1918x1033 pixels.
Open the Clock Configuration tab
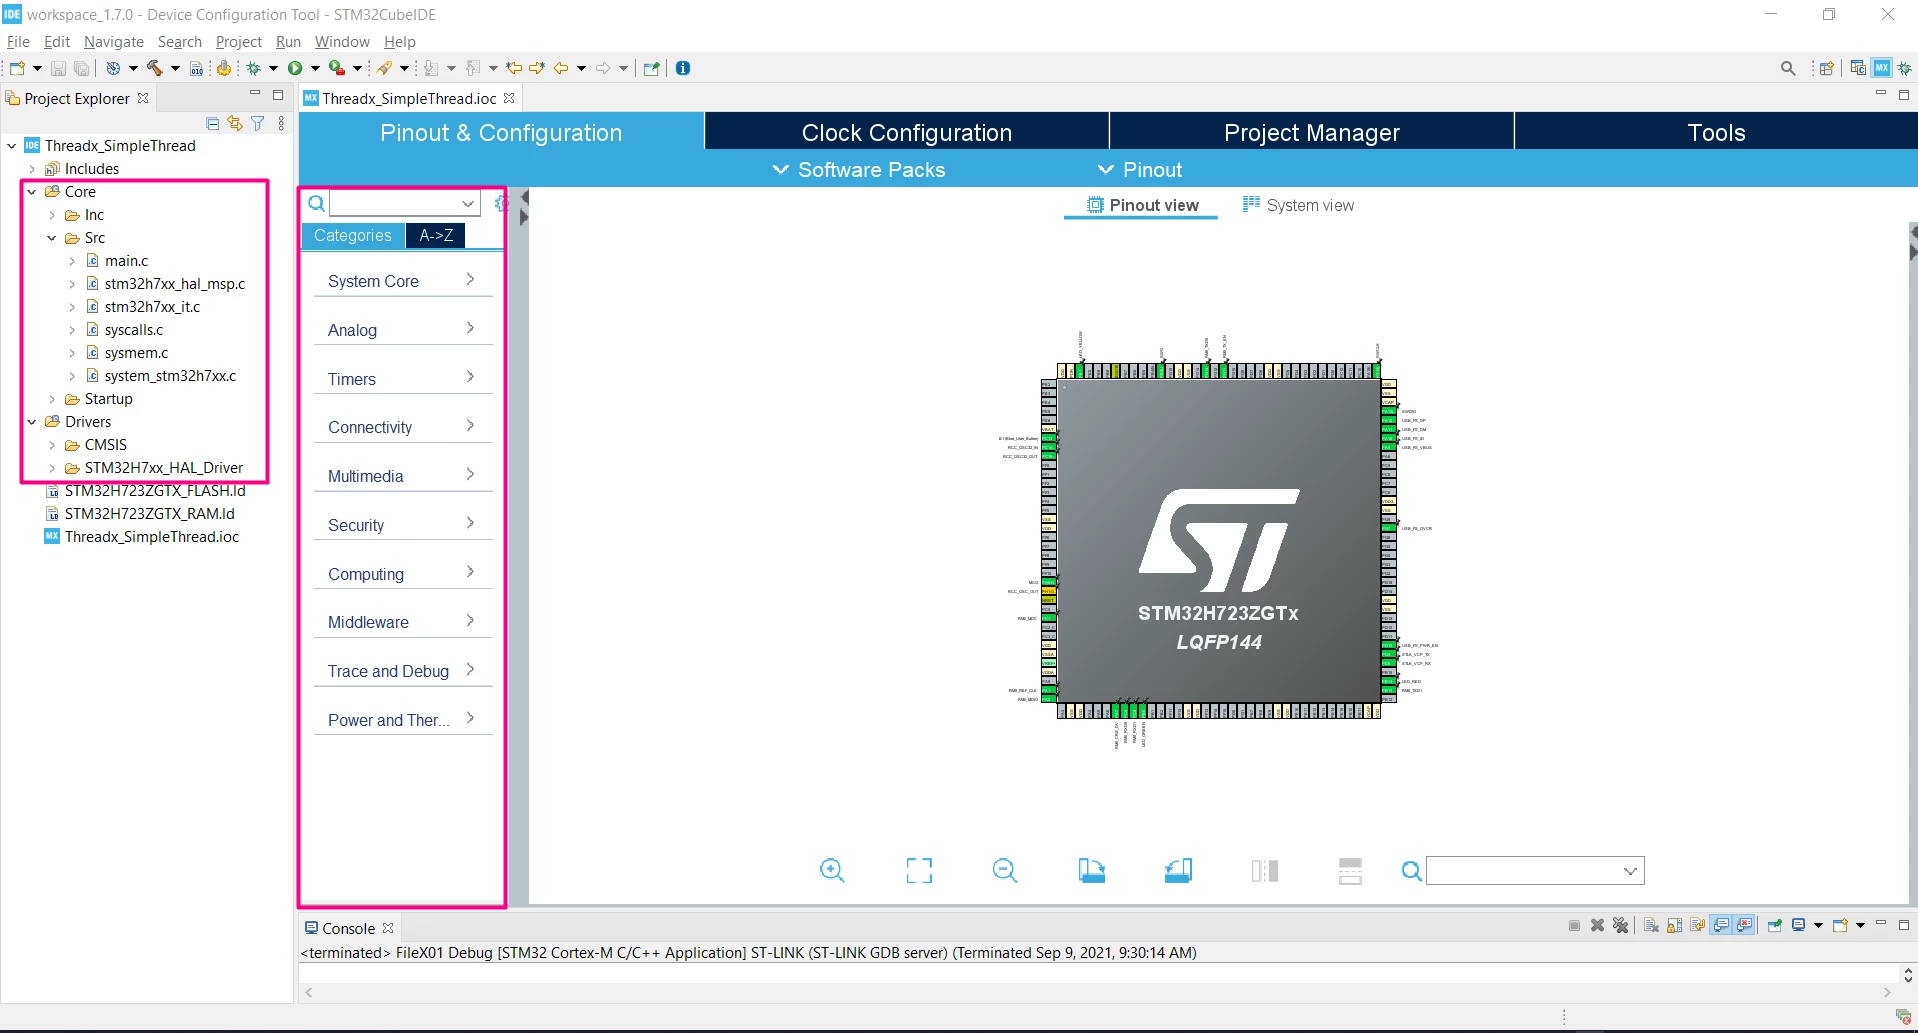coord(907,132)
